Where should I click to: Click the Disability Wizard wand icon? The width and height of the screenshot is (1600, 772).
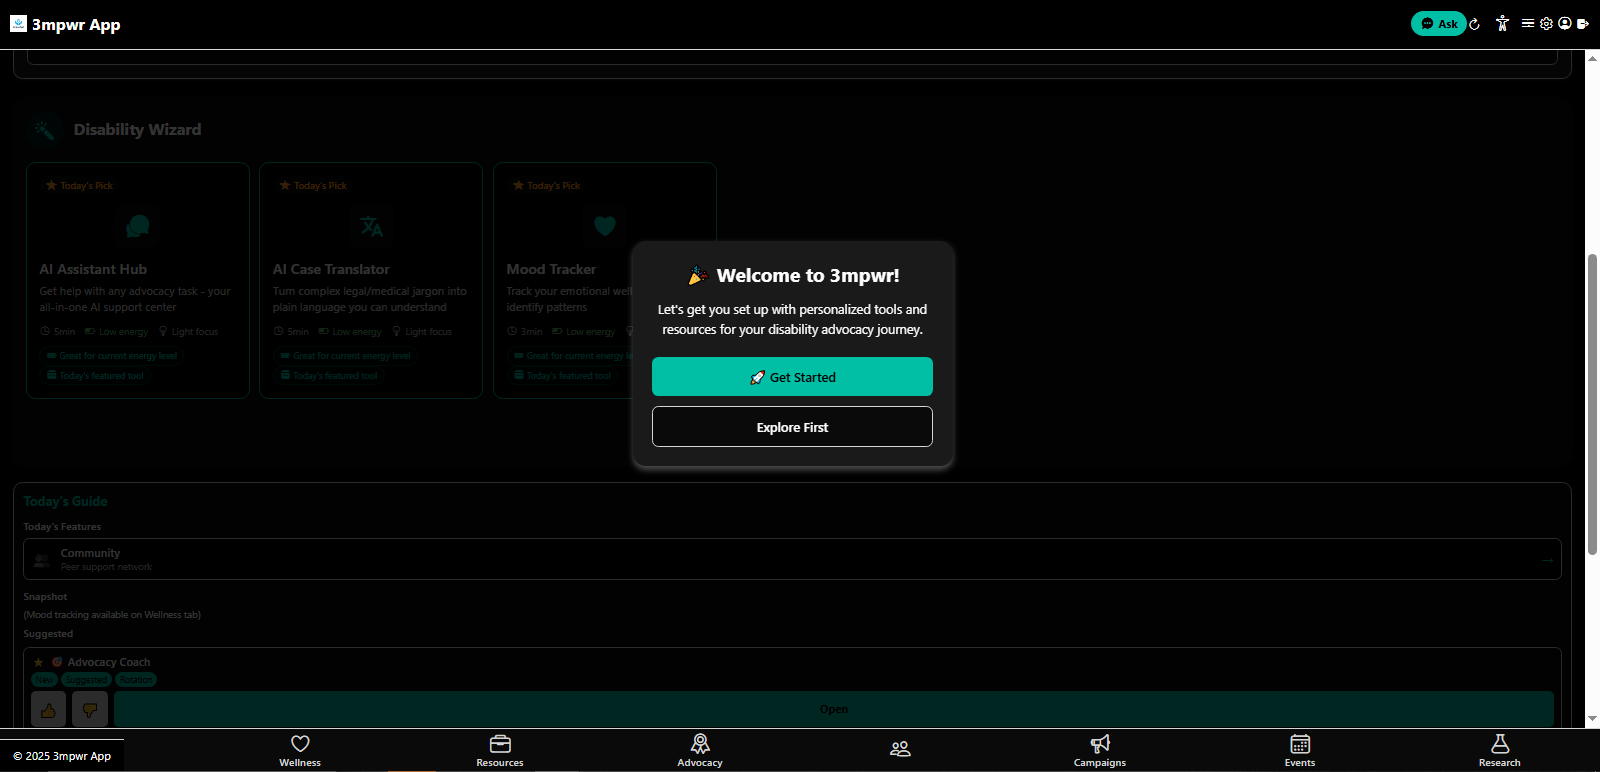click(43, 130)
